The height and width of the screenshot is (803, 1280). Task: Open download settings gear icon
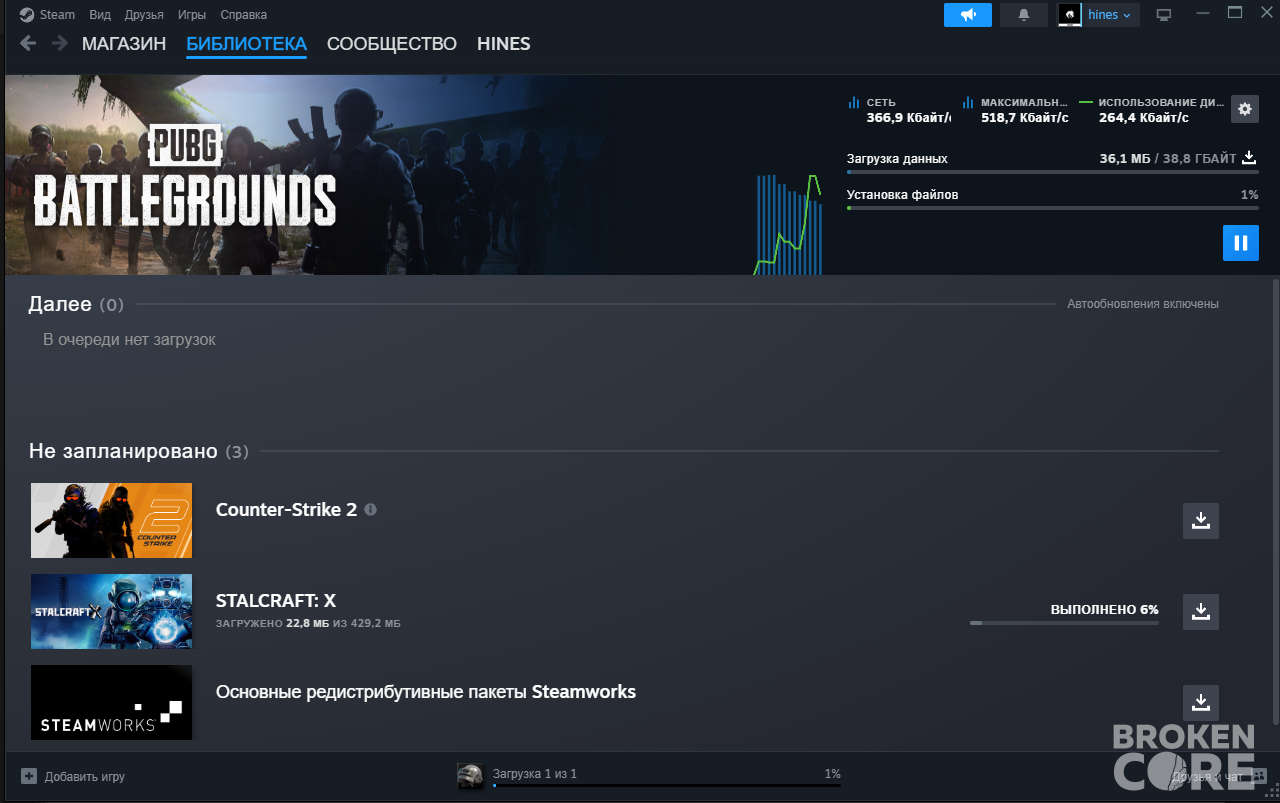pyautogui.click(x=1245, y=109)
